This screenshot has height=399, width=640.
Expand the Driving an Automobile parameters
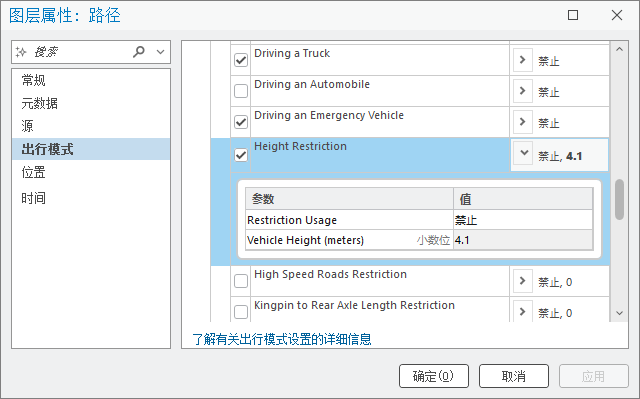[x=522, y=91]
